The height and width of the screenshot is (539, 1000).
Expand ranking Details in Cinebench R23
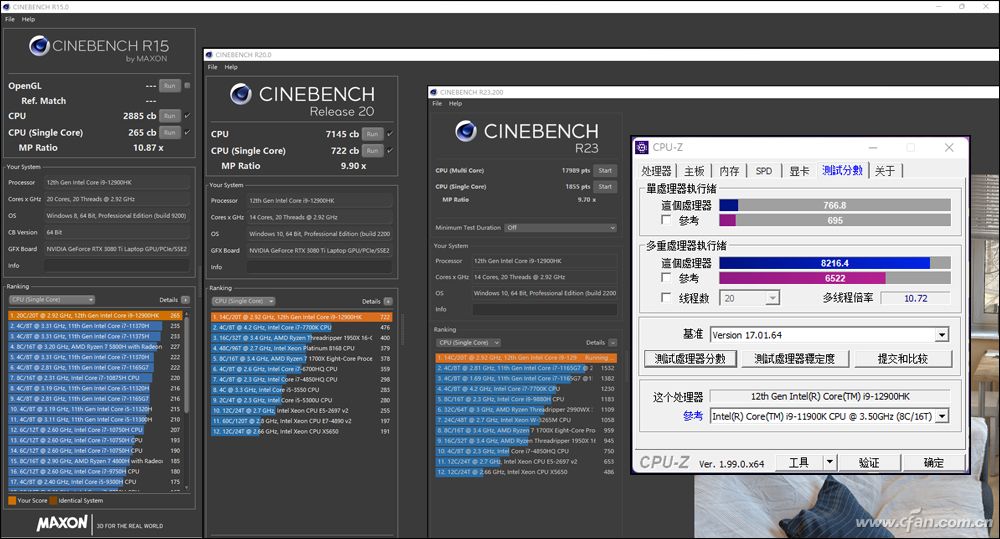point(612,343)
